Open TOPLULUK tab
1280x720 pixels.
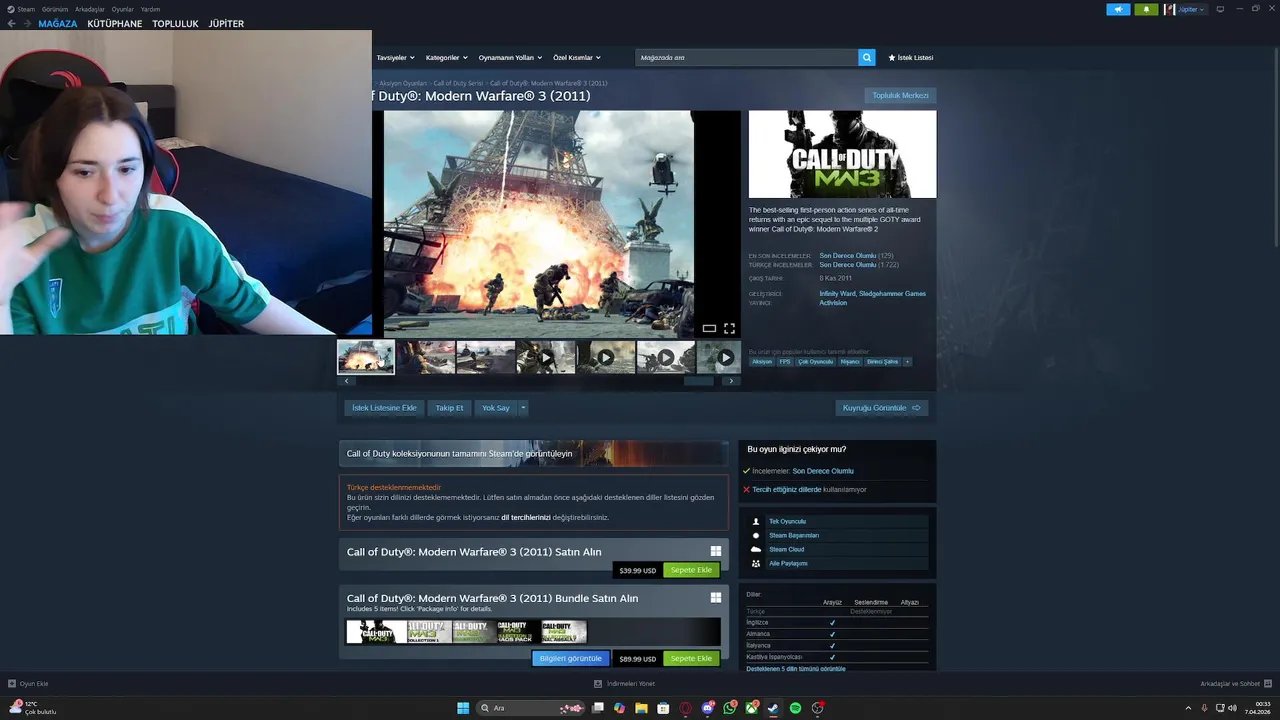[x=175, y=24]
